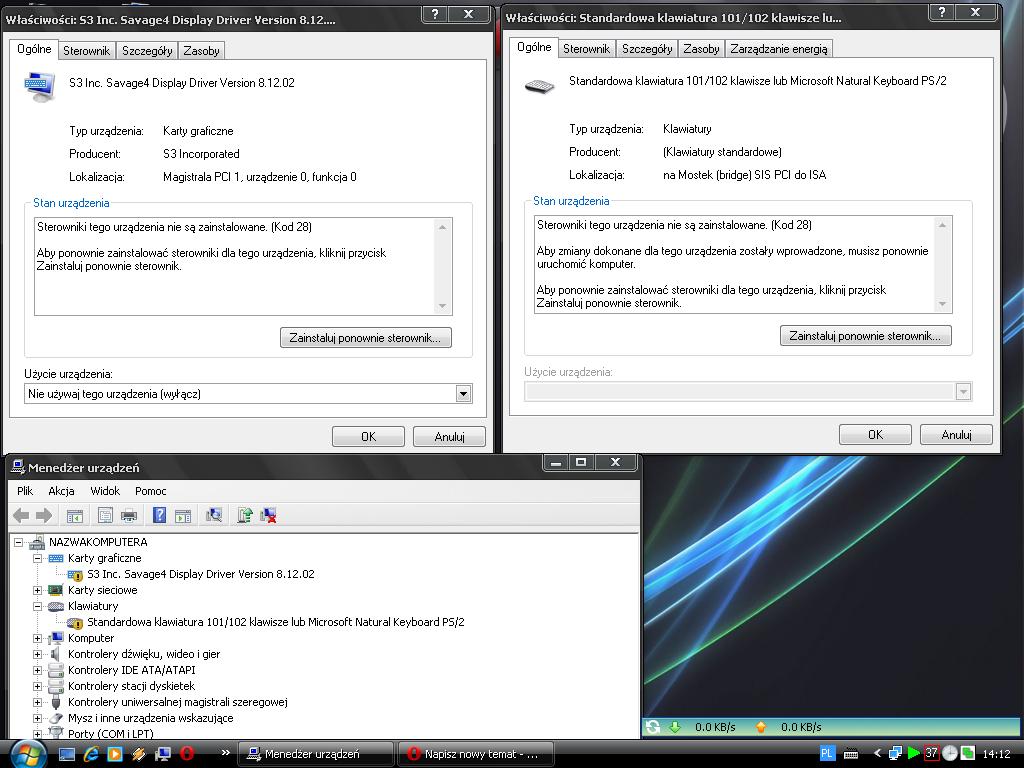Viewport: 1024px width, 768px height.
Task: Open Help via the blue question mark icon
Action: (x=159, y=515)
